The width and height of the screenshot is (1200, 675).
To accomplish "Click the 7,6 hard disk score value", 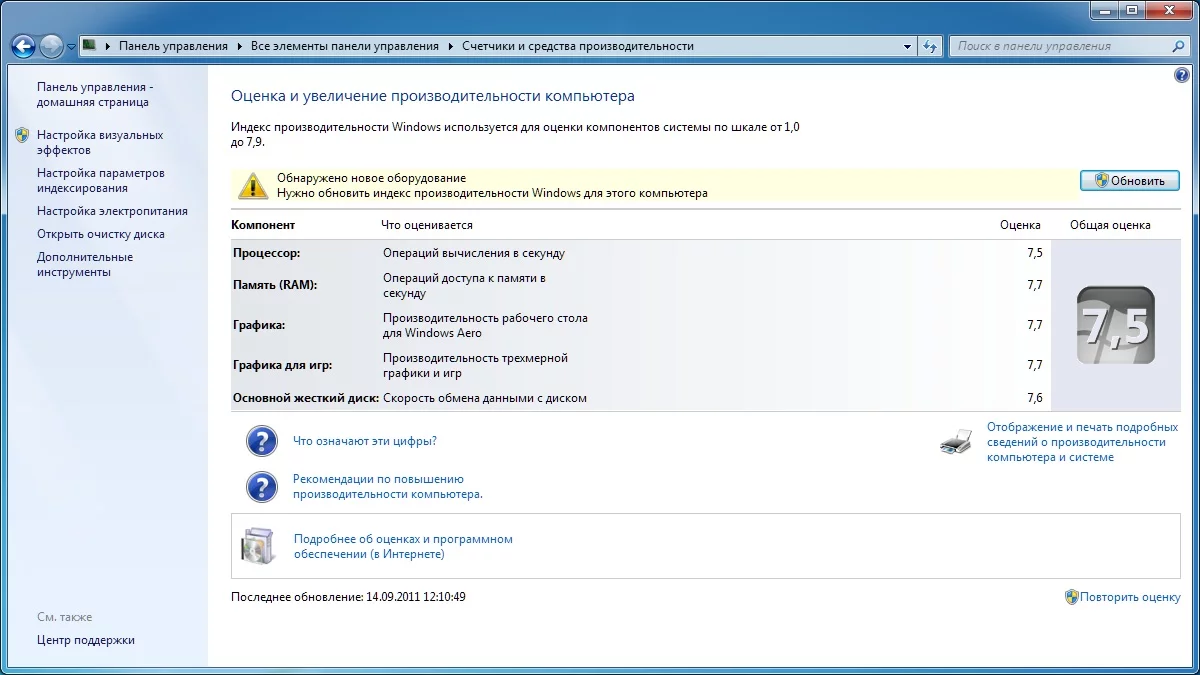I will point(1034,398).
